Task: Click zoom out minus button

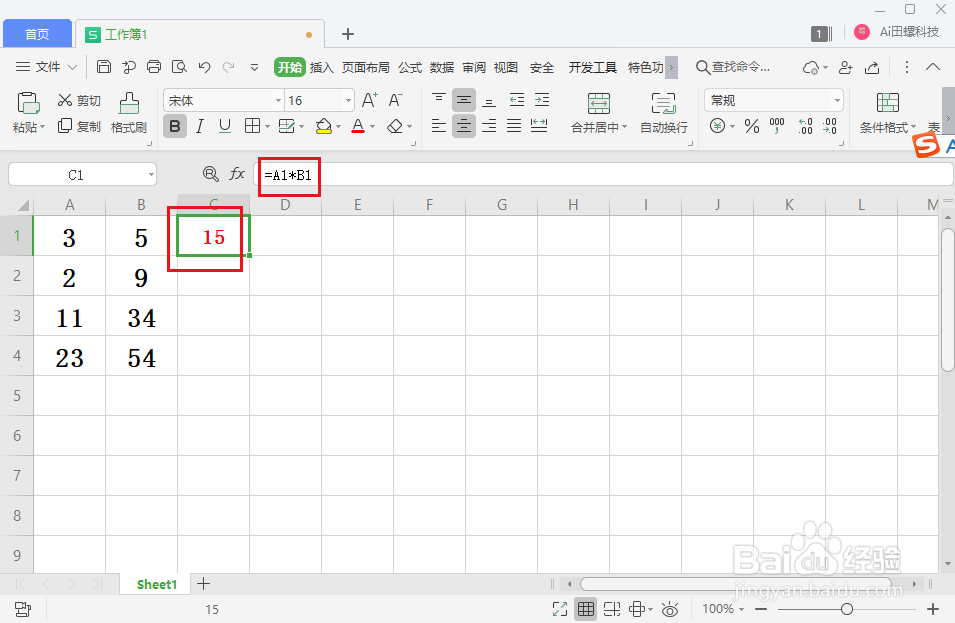Action: [x=761, y=608]
